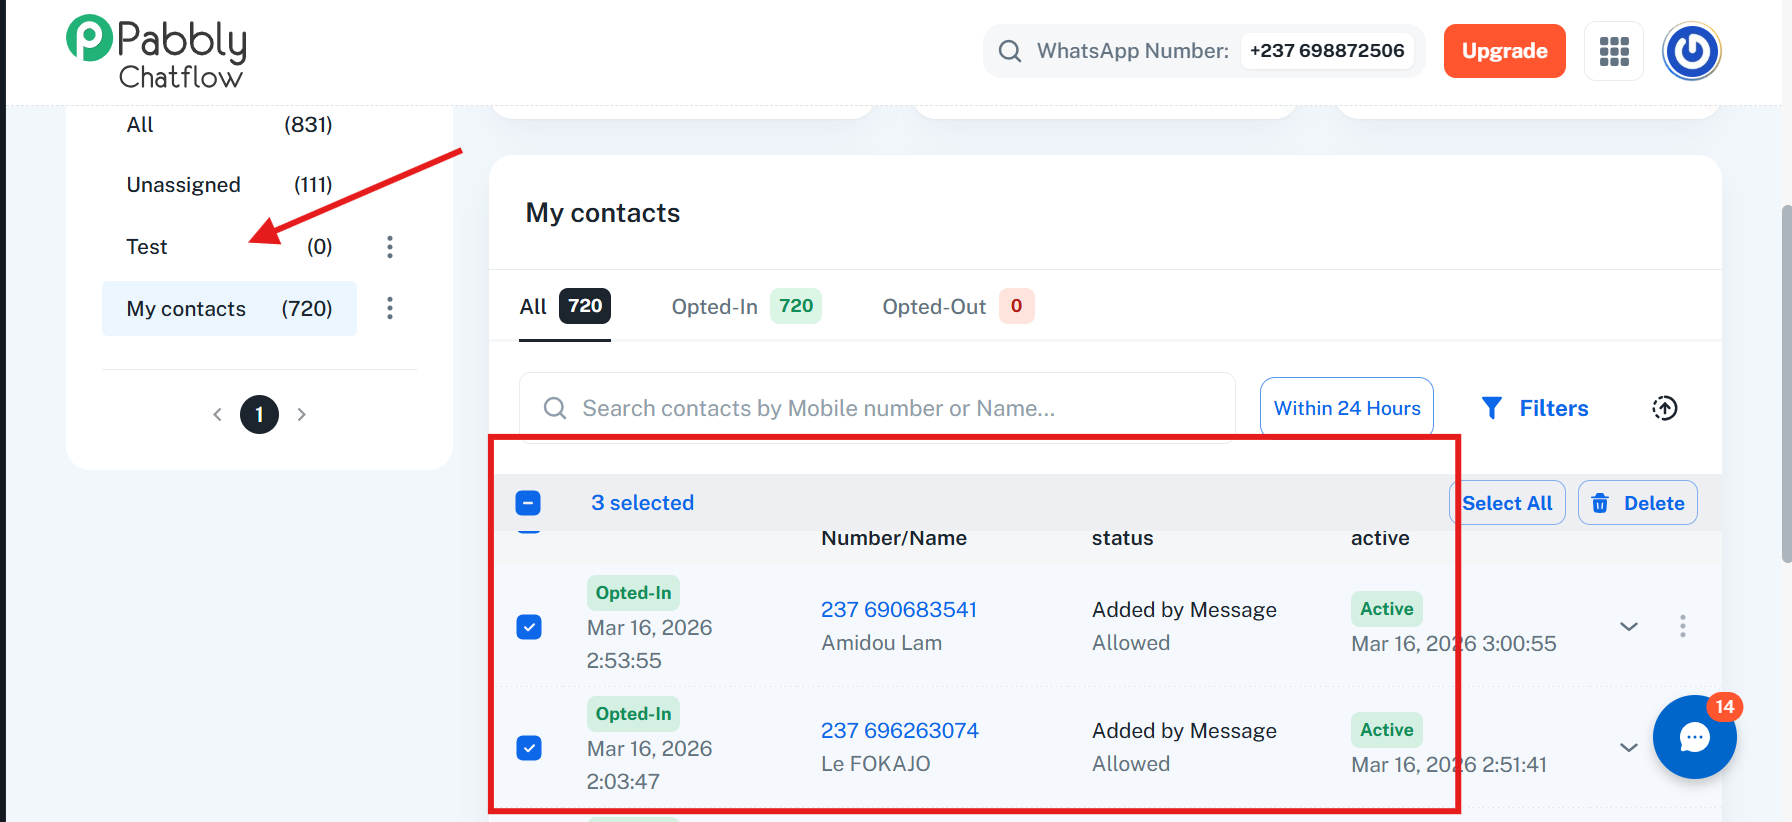Go to next page of contact lists
The height and width of the screenshot is (822, 1792).
click(x=301, y=414)
